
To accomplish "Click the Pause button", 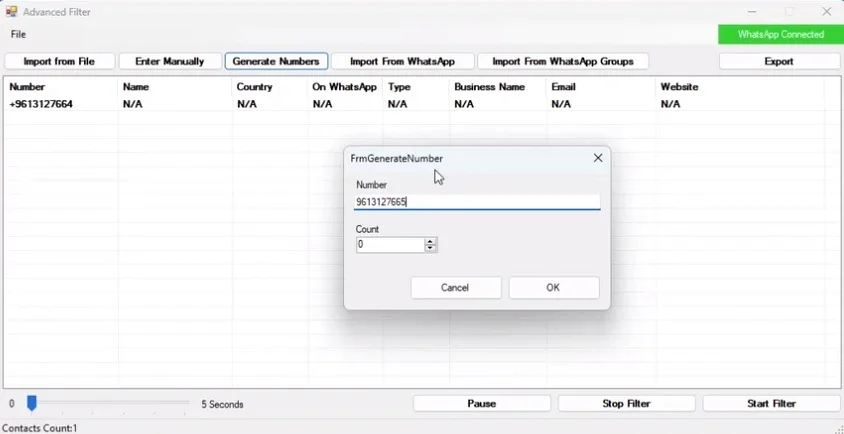I will coord(482,403).
